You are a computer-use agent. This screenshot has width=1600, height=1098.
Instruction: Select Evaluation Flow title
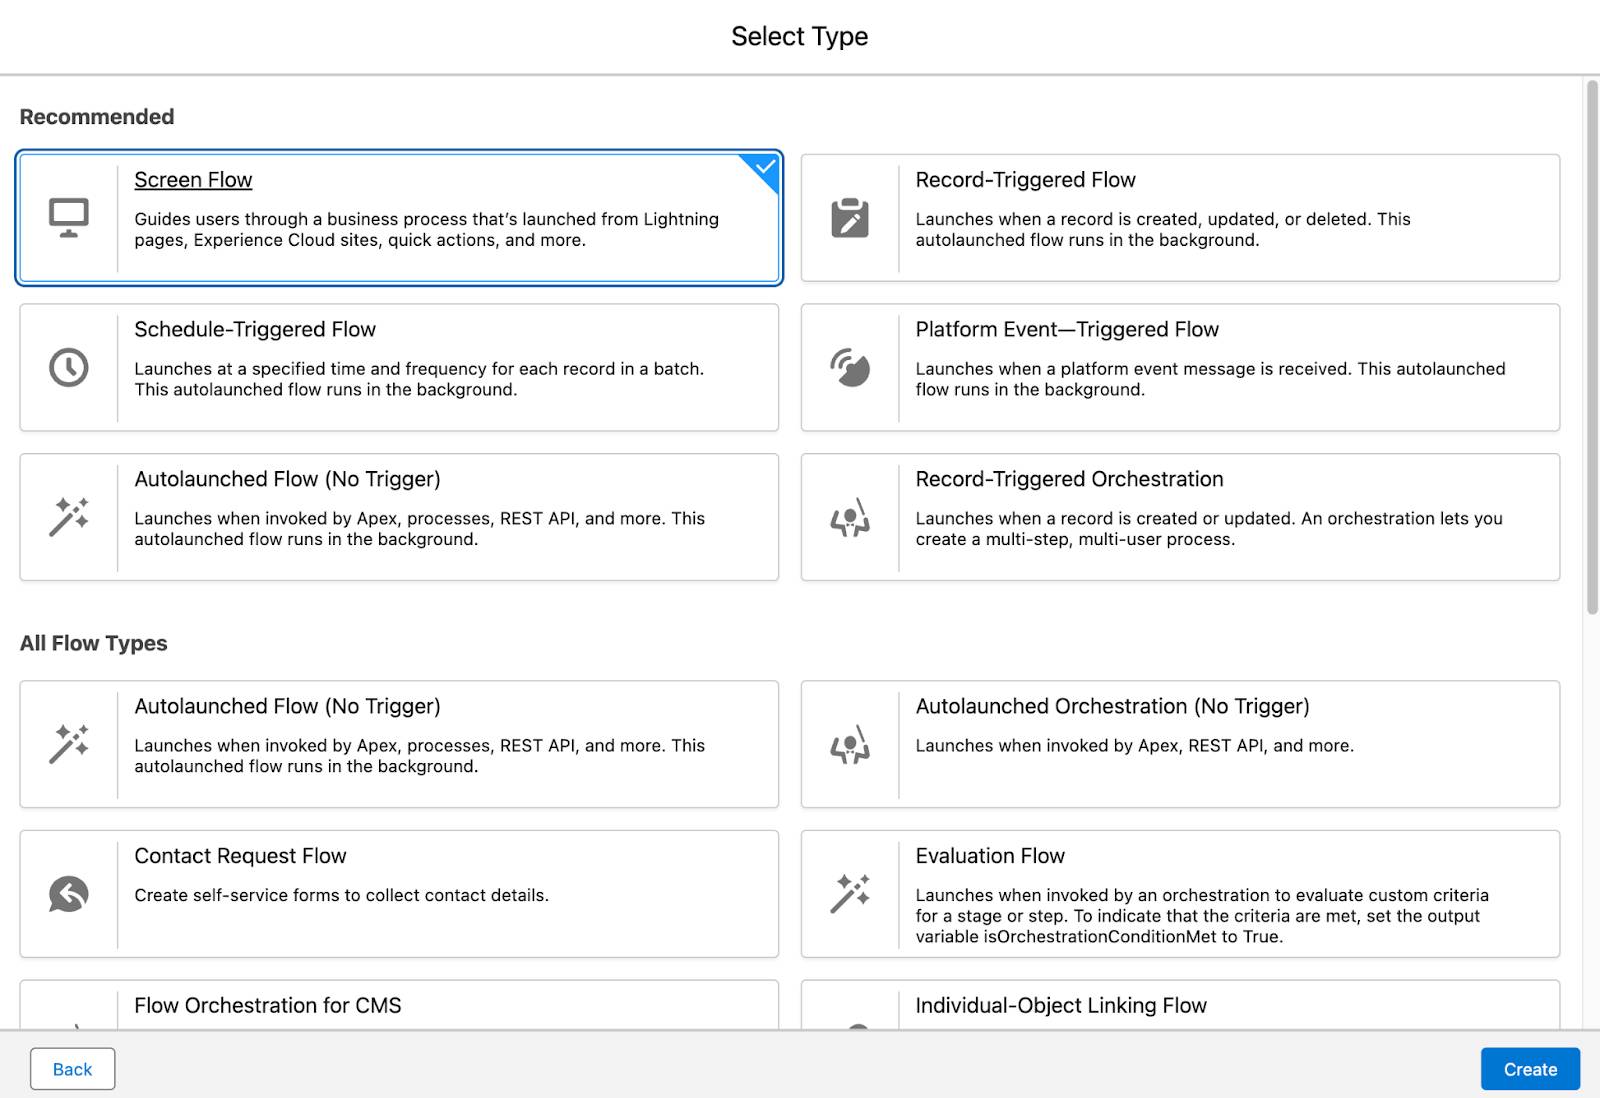(x=990, y=856)
